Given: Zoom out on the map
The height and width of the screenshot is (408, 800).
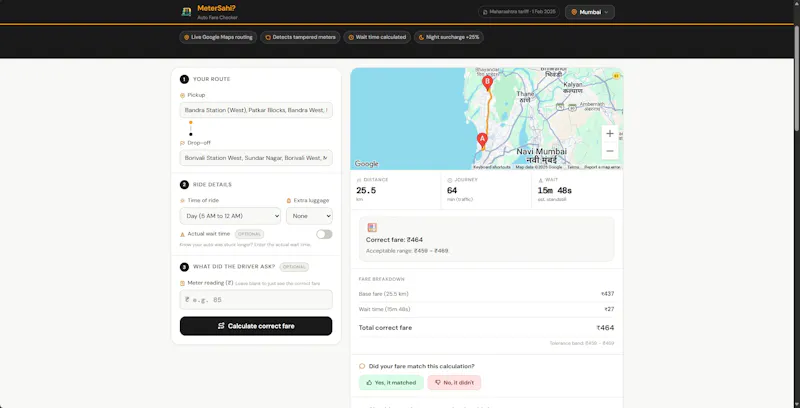Looking at the screenshot, I should 610,151.
